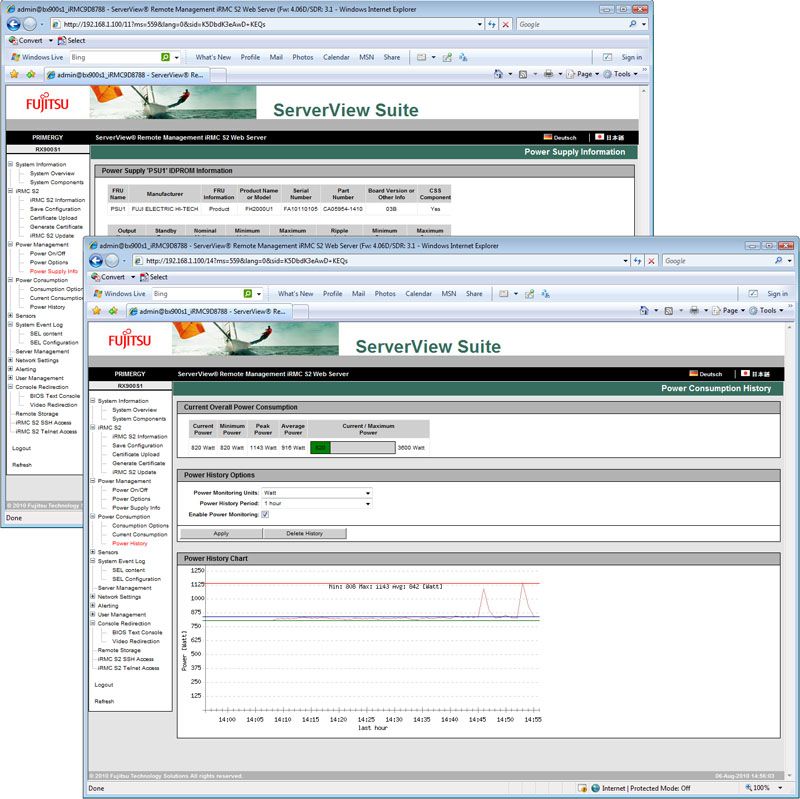Viewport: 800px width, 799px height.
Task: Open Video Redirection in rear window tree
Action: 54,405
